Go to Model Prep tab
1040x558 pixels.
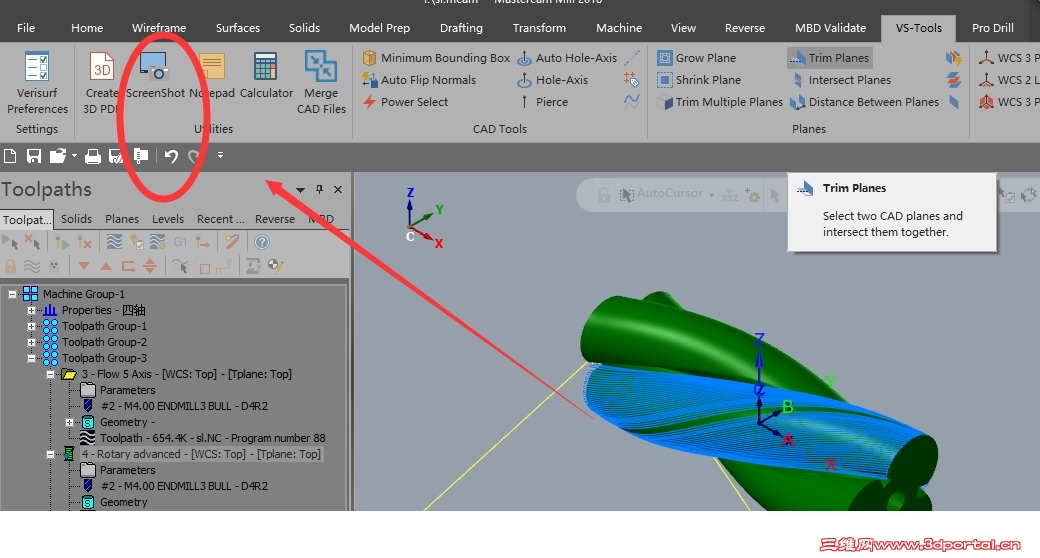coord(379,28)
